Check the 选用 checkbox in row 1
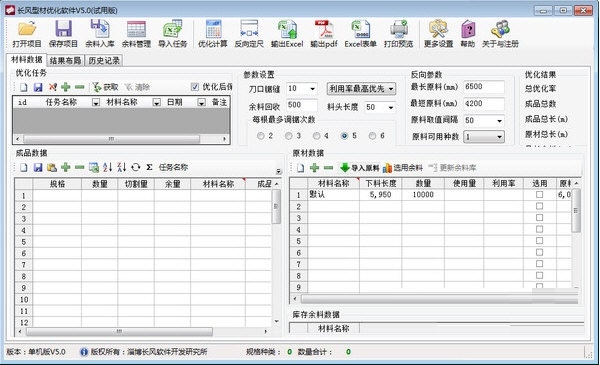The height and width of the screenshot is (365, 600). click(x=540, y=195)
